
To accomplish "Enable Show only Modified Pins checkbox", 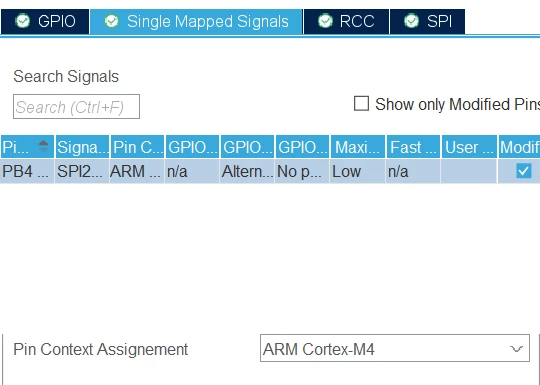I will tap(361, 104).
